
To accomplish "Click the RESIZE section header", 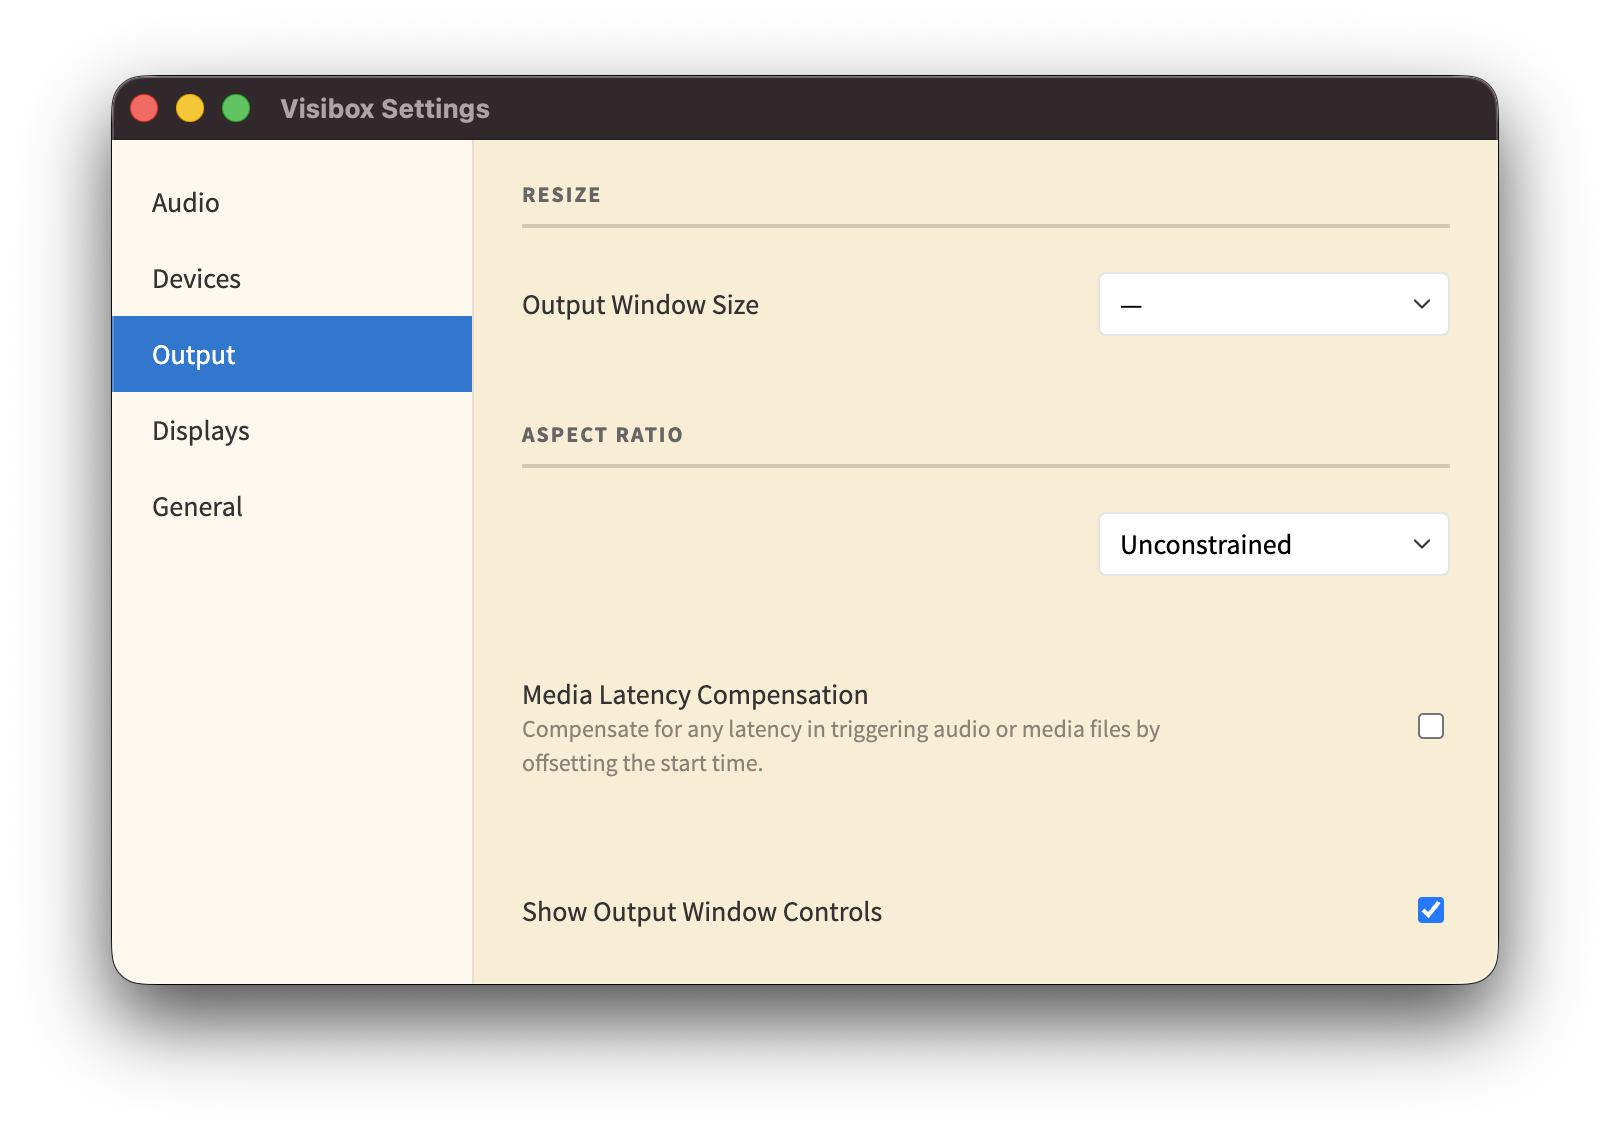I will point(561,194).
